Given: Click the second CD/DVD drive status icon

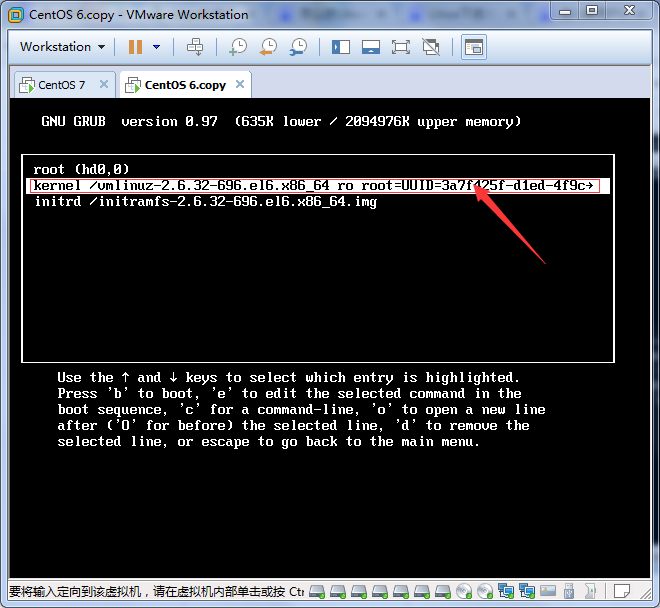Looking at the screenshot, I should tap(485, 592).
